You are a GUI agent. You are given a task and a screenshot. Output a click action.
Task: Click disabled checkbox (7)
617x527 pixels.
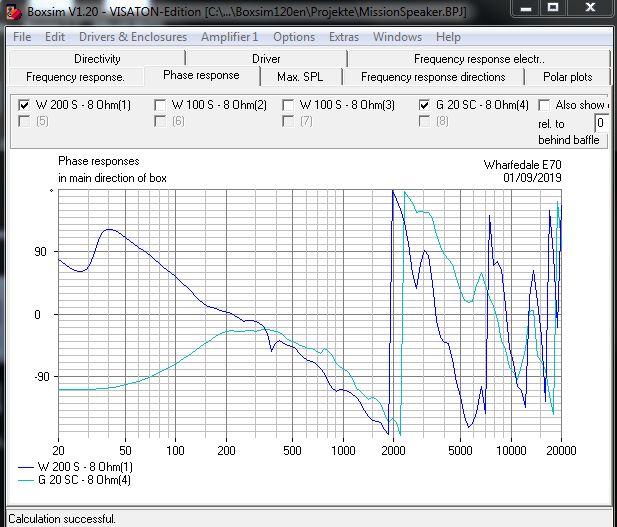288,121
